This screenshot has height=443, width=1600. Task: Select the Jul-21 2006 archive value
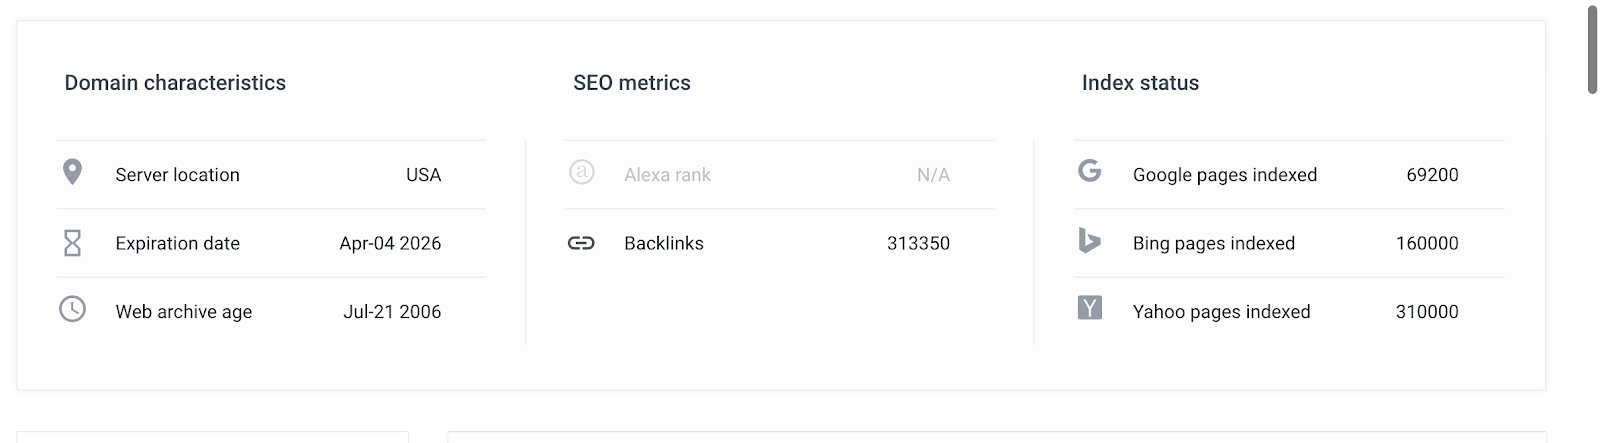[x=392, y=312]
